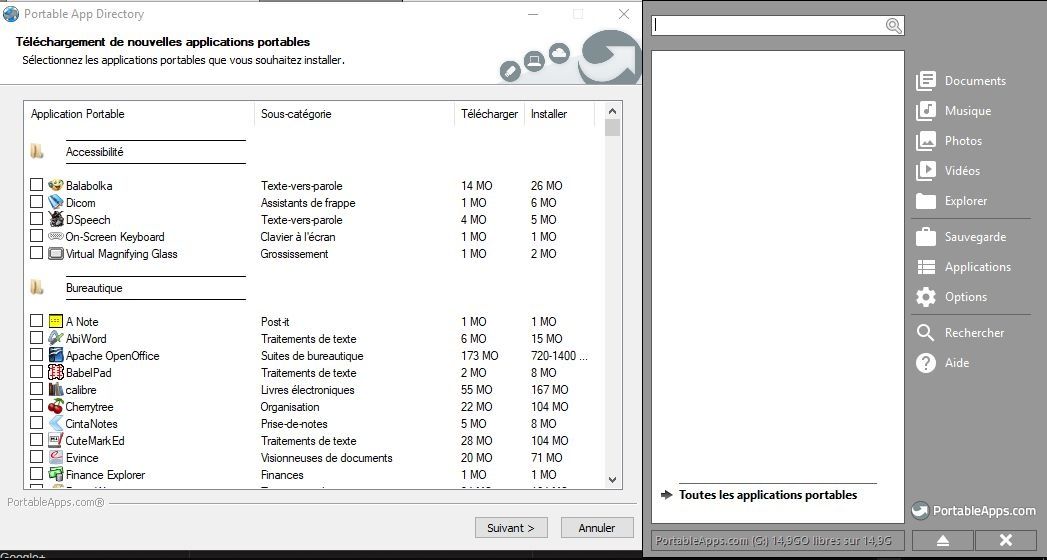Click the Explorer folder icon

925,201
